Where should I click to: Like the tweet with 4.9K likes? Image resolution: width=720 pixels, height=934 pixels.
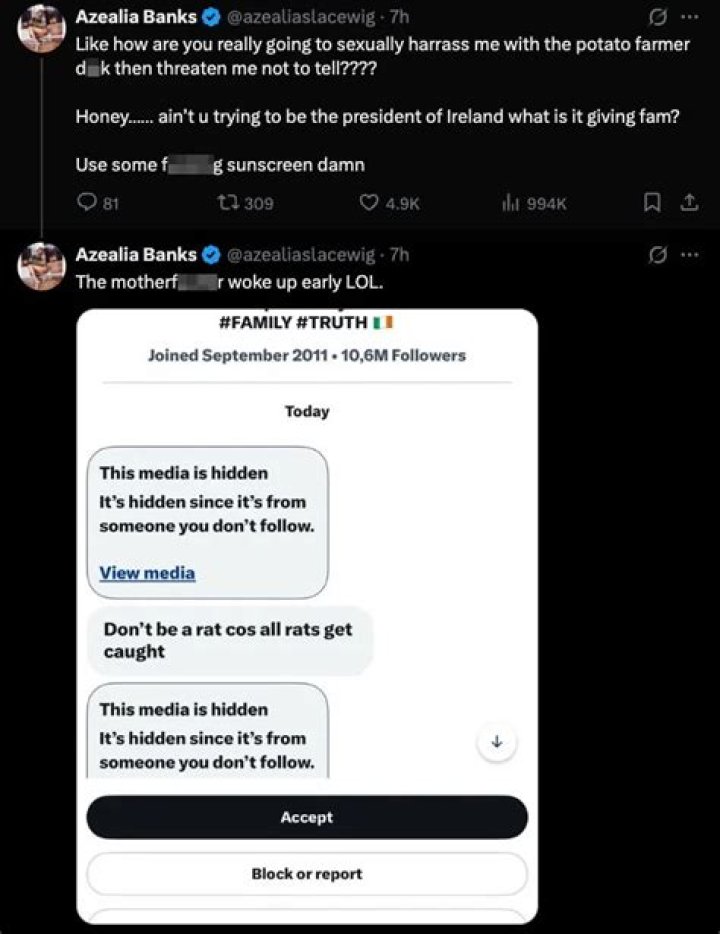[368, 203]
